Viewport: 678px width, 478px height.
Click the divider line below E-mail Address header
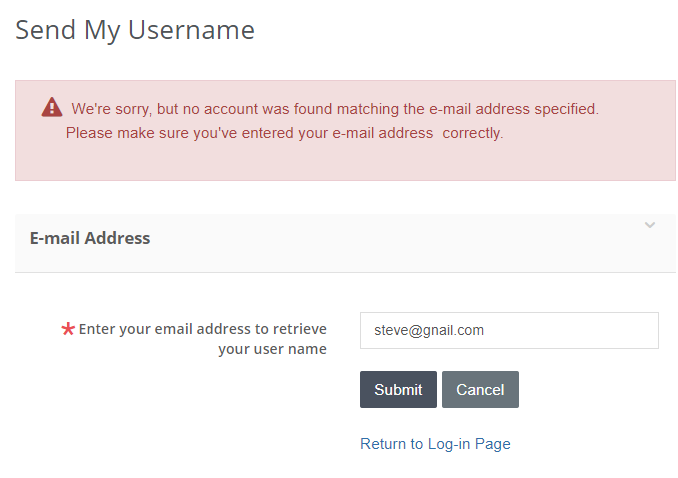pyautogui.click(x=345, y=272)
